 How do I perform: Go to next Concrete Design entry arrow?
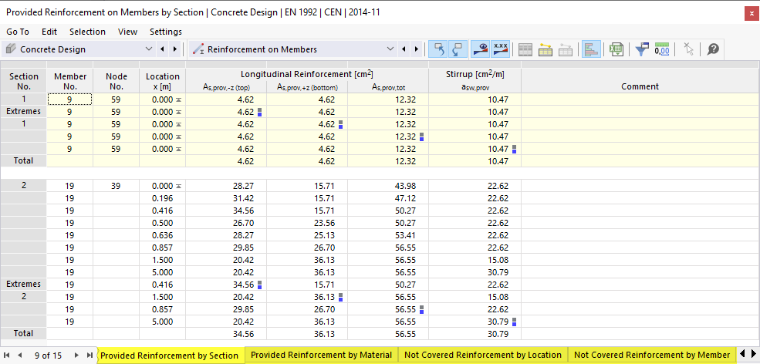click(x=175, y=49)
